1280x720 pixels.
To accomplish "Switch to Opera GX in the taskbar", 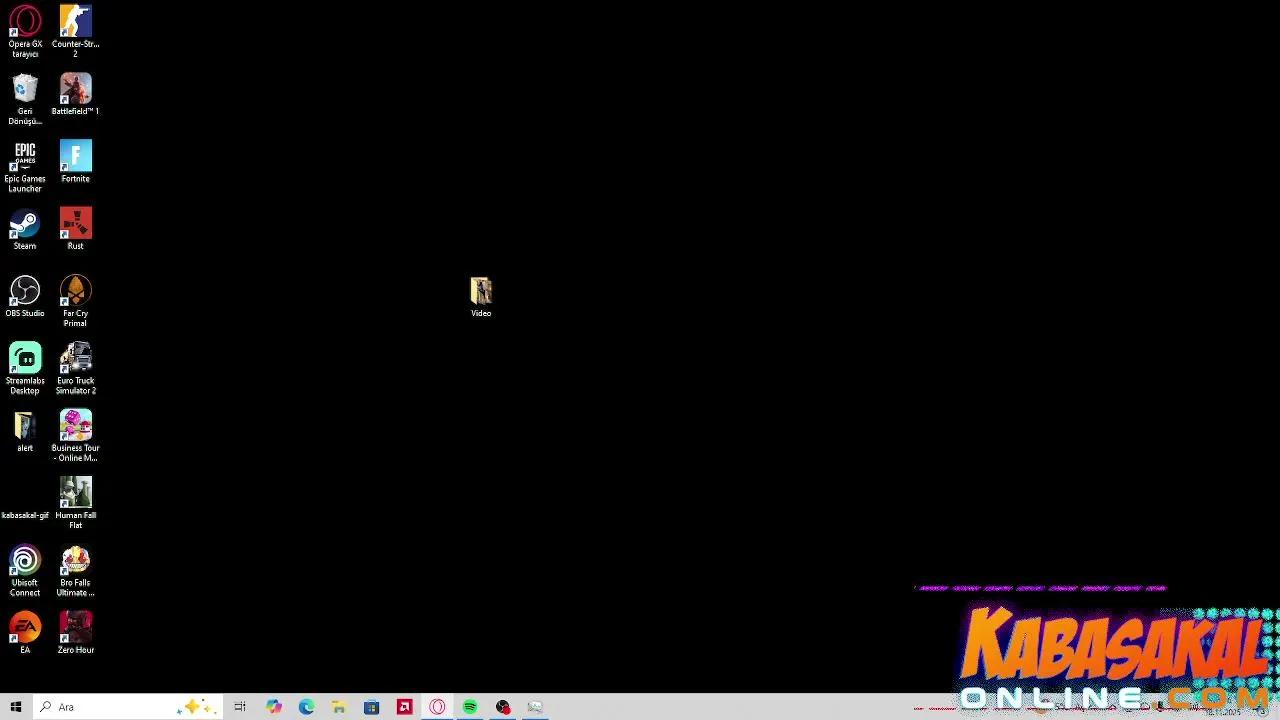I will point(437,707).
